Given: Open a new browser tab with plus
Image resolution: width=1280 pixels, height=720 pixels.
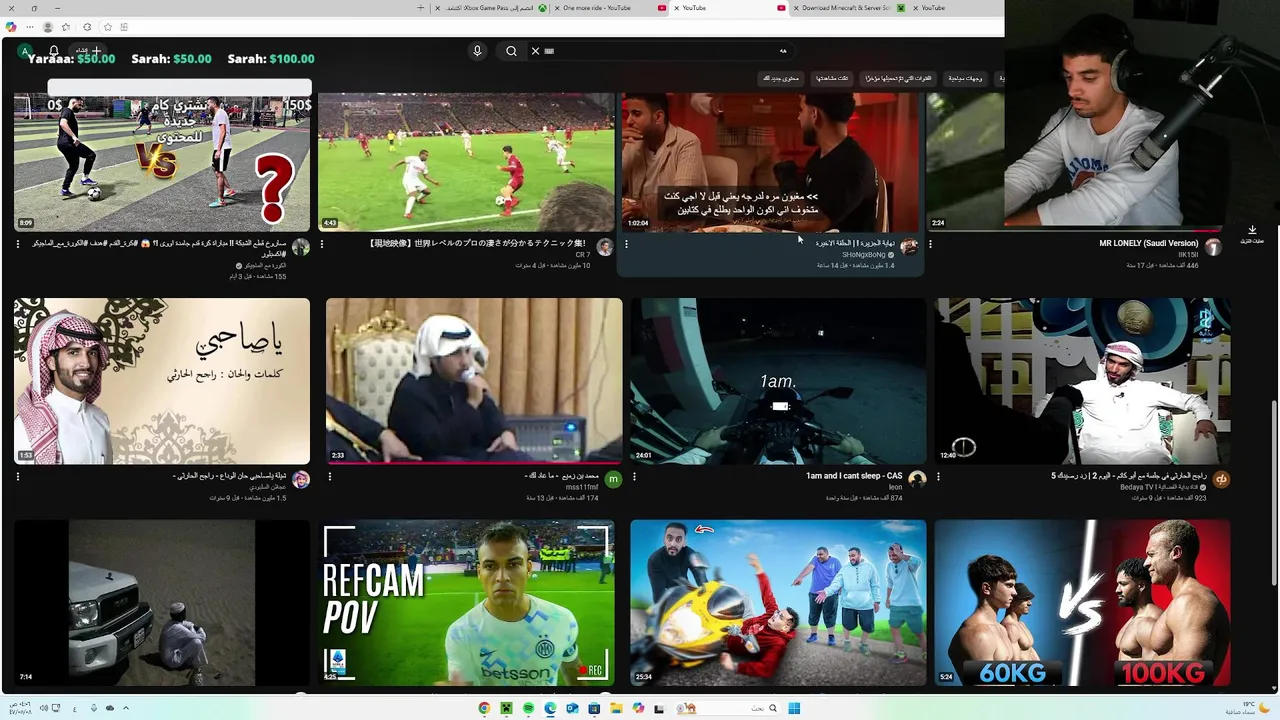Looking at the screenshot, I should point(421,8).
